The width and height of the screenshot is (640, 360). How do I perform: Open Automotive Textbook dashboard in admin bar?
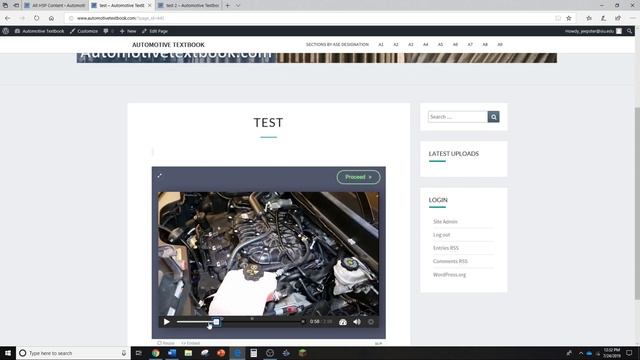(40, 31)
